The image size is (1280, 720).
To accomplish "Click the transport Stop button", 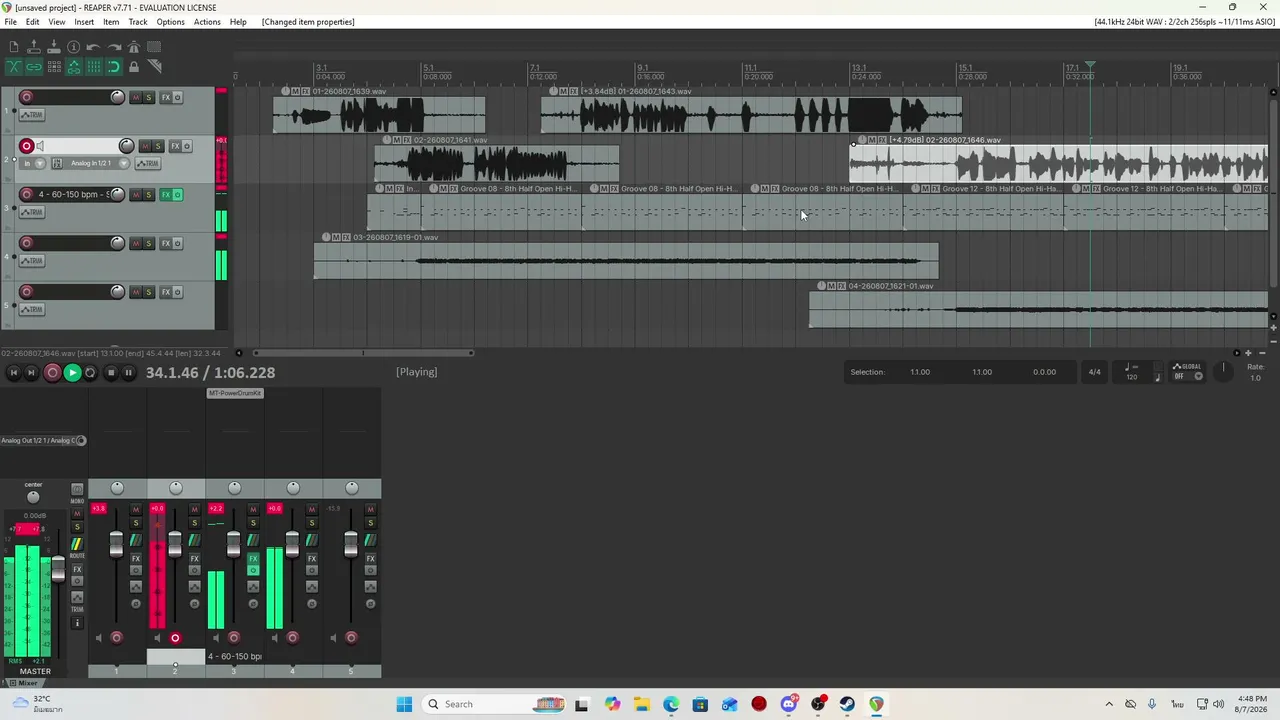I will (110, 373).
